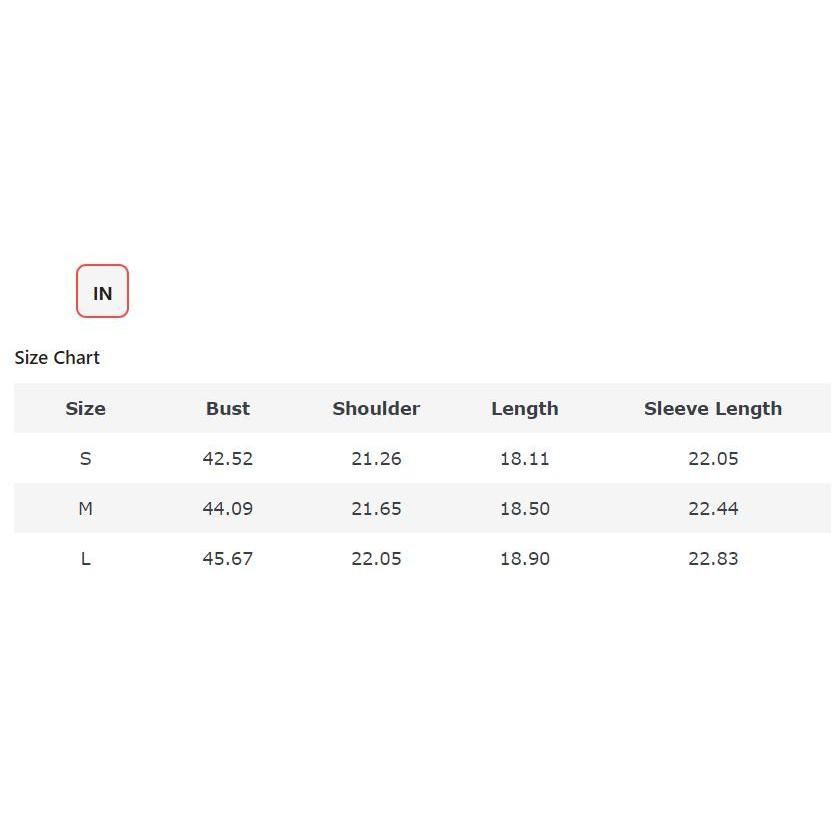
Task: Click length value 18.11
Action: pos(525,459)
